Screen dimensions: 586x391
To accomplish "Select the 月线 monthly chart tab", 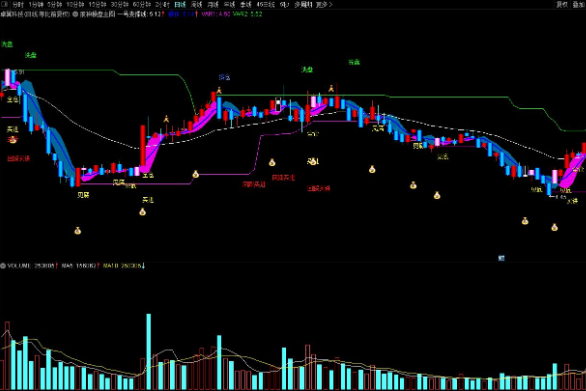I will click(213, 4).
